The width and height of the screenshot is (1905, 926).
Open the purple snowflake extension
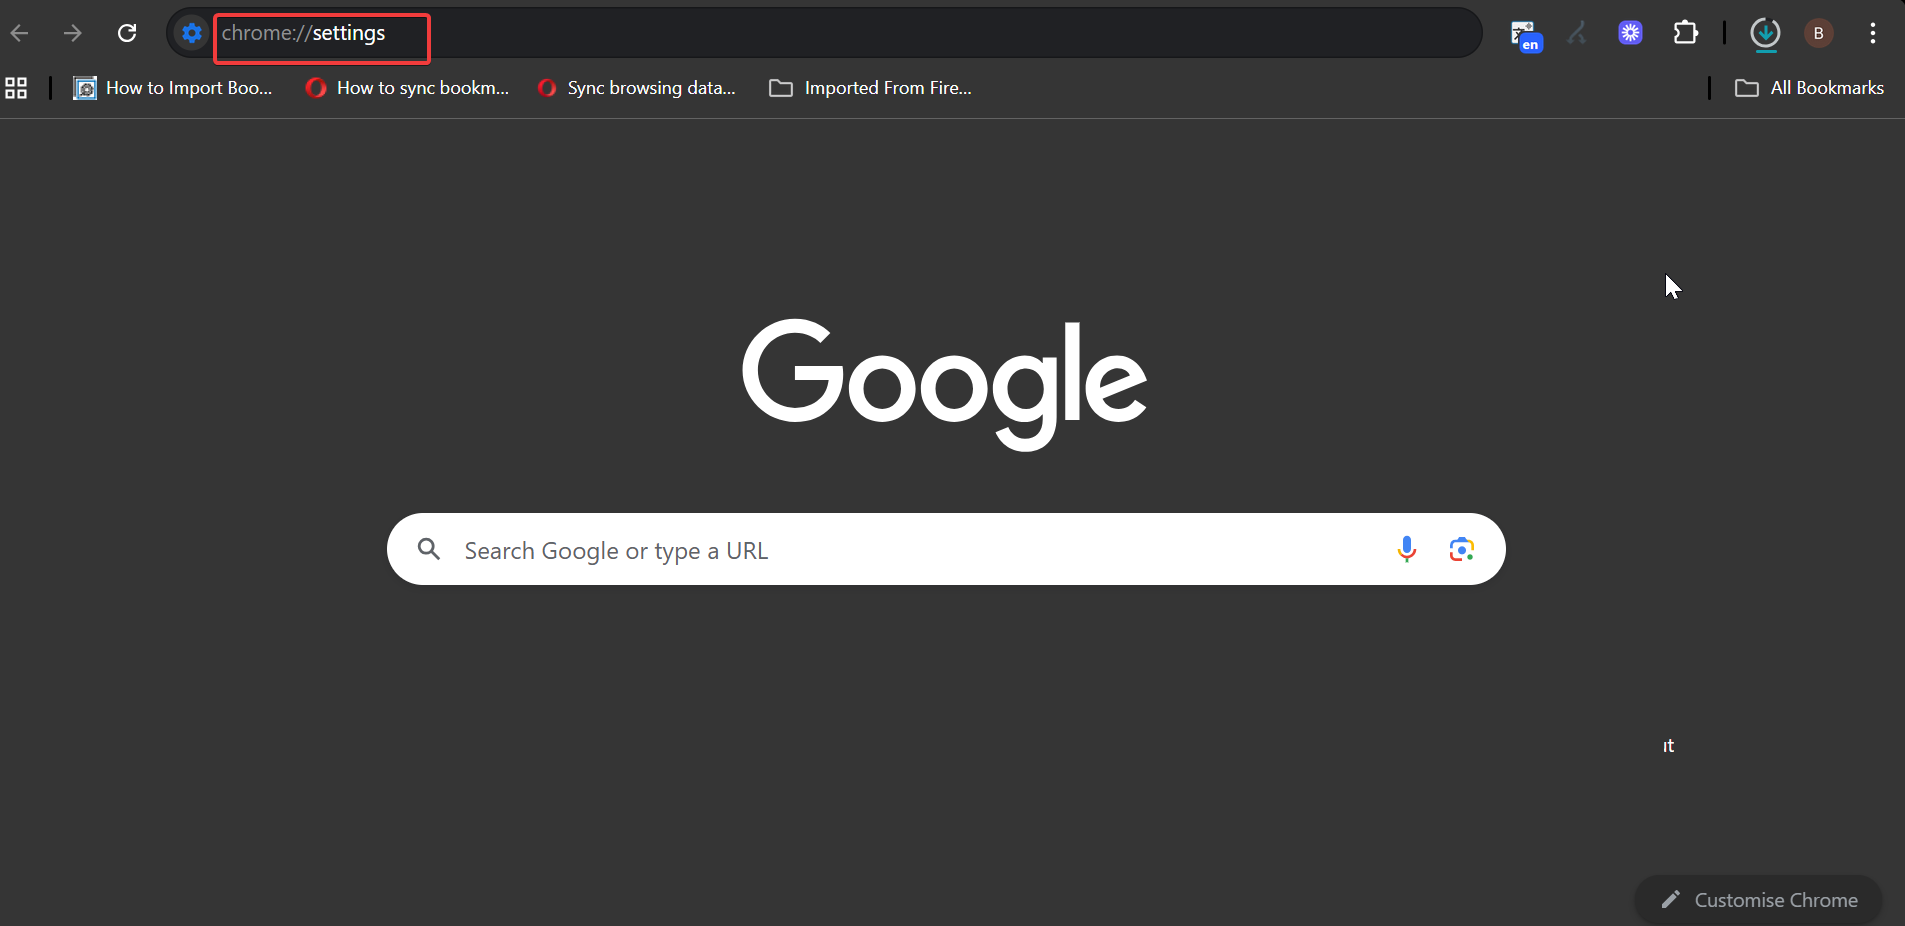[x=1631, y=33]
